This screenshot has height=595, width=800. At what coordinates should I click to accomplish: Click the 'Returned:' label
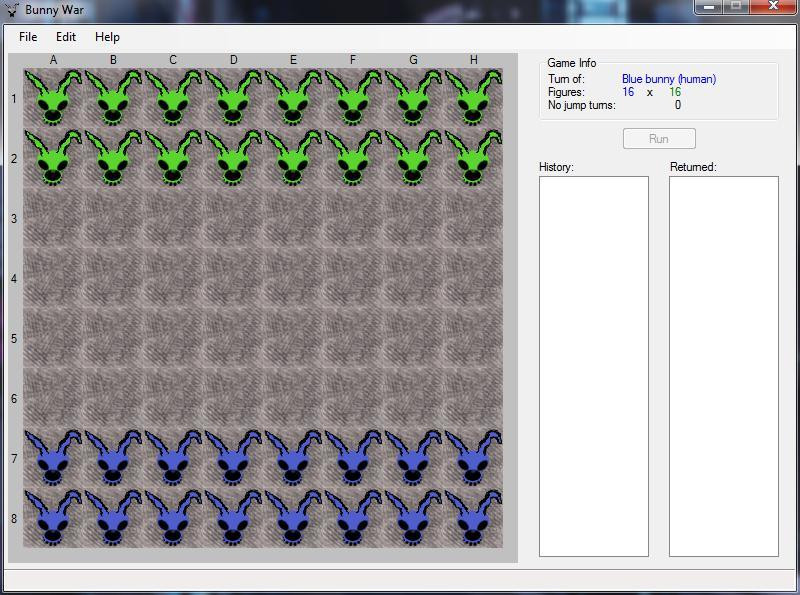pos(693,167)
